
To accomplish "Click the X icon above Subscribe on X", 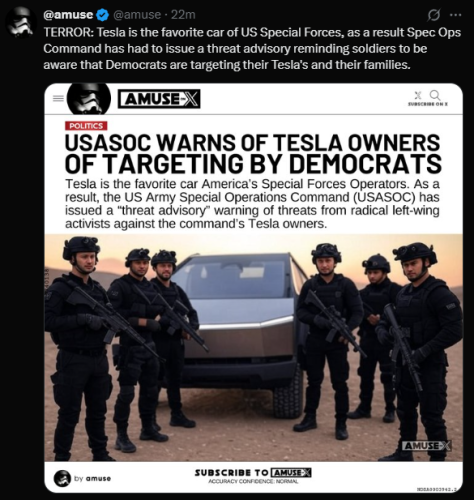I will (x=418, y=95).
